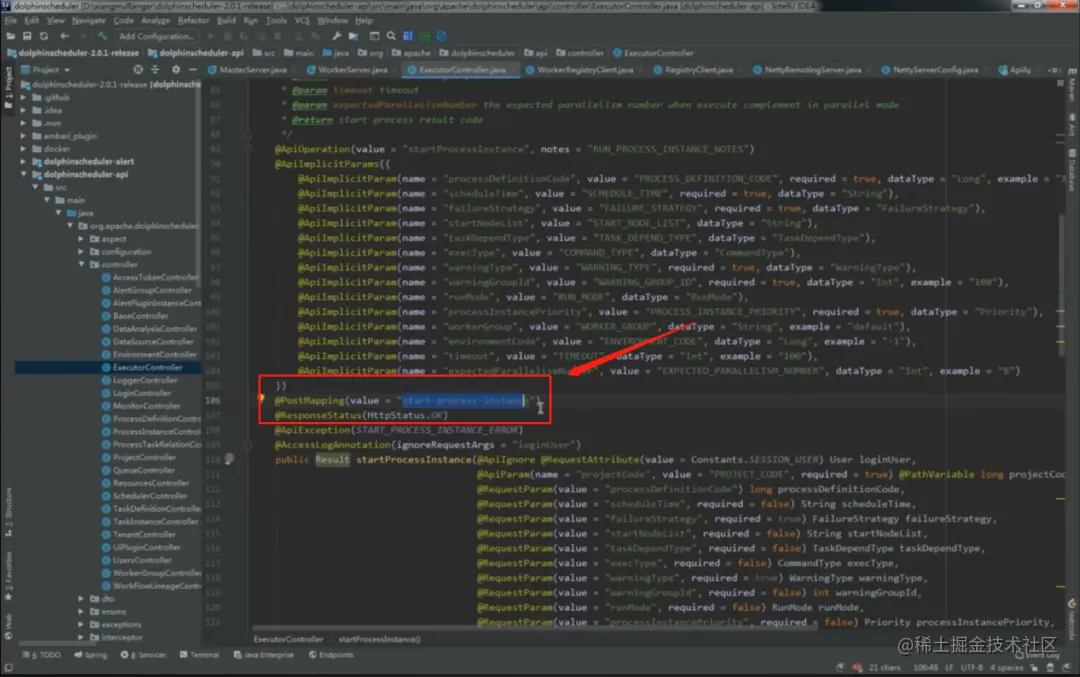Select AccessTokenController in tree
Image resolution: width=1080 pixels, height=677 pixels.
pyautogui.click(x=149, y=278)
